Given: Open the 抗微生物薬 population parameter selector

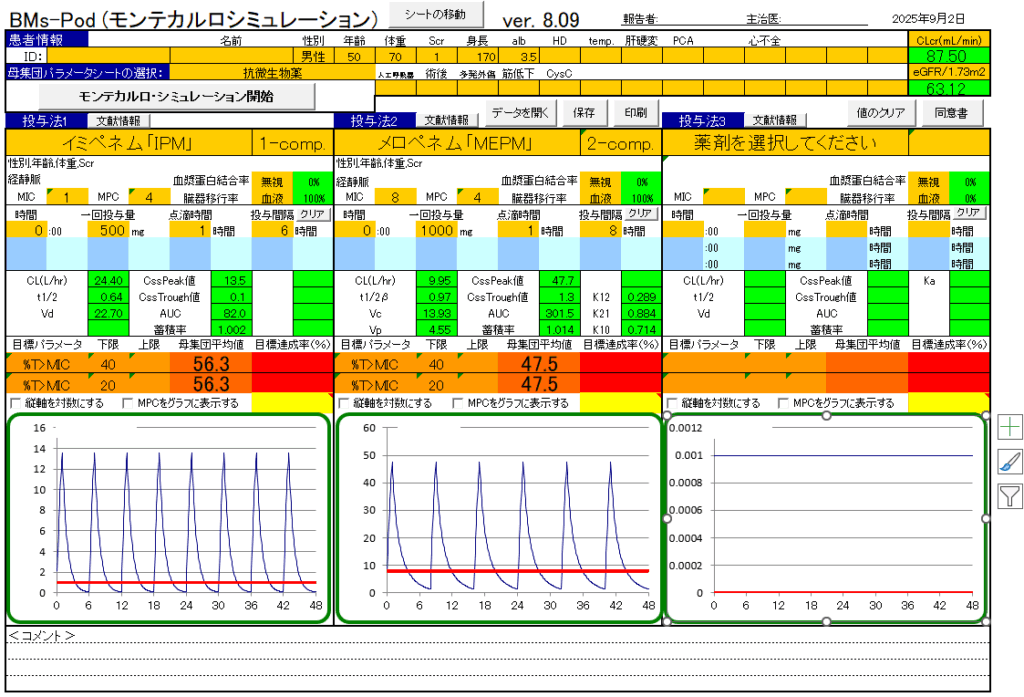Looking at the screenshot, I should (271, 72).
